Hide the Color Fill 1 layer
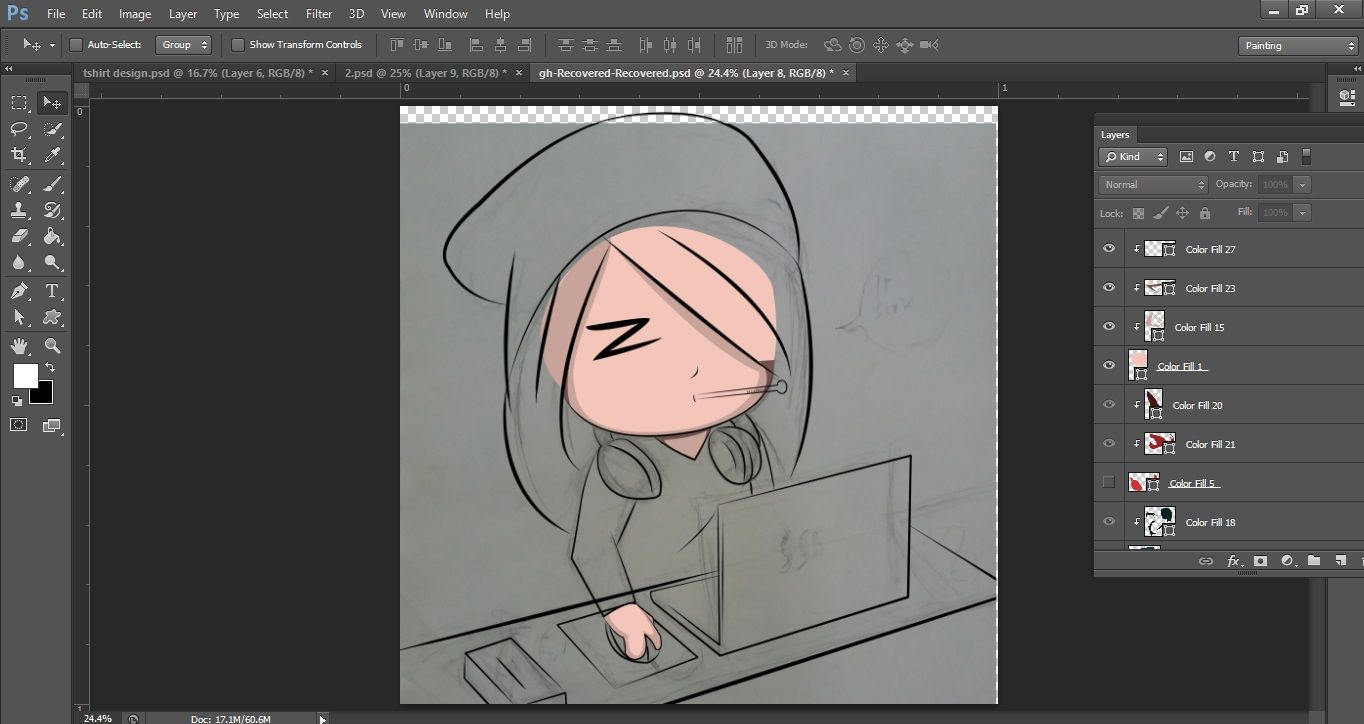 click(x=1108, y=366)
